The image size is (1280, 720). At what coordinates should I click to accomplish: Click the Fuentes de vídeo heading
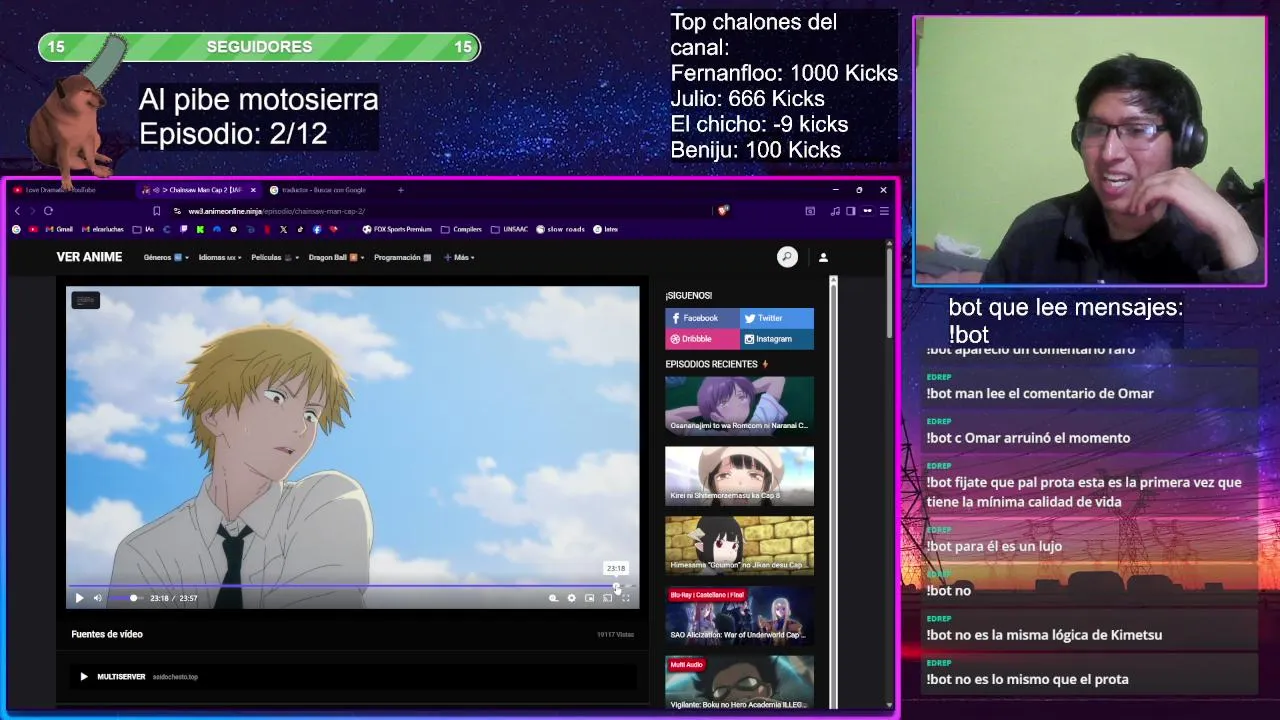tap(107, 634)
